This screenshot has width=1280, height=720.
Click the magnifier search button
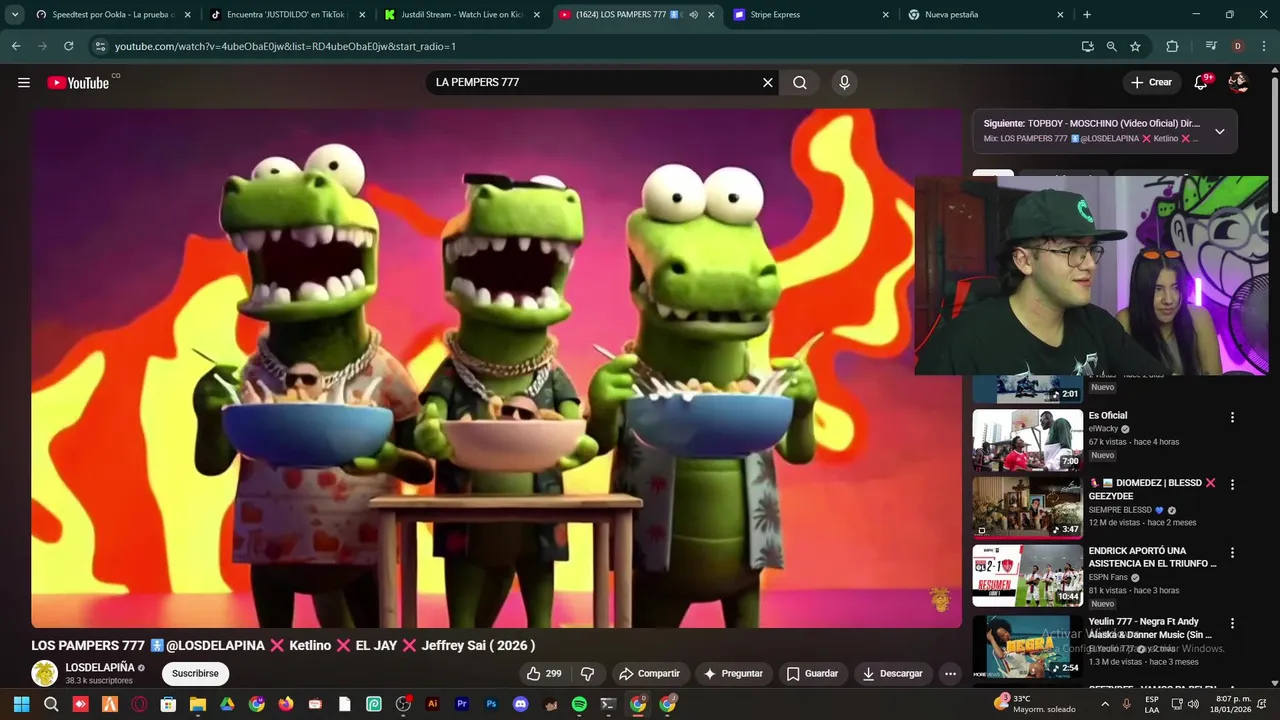coord(800,83)
